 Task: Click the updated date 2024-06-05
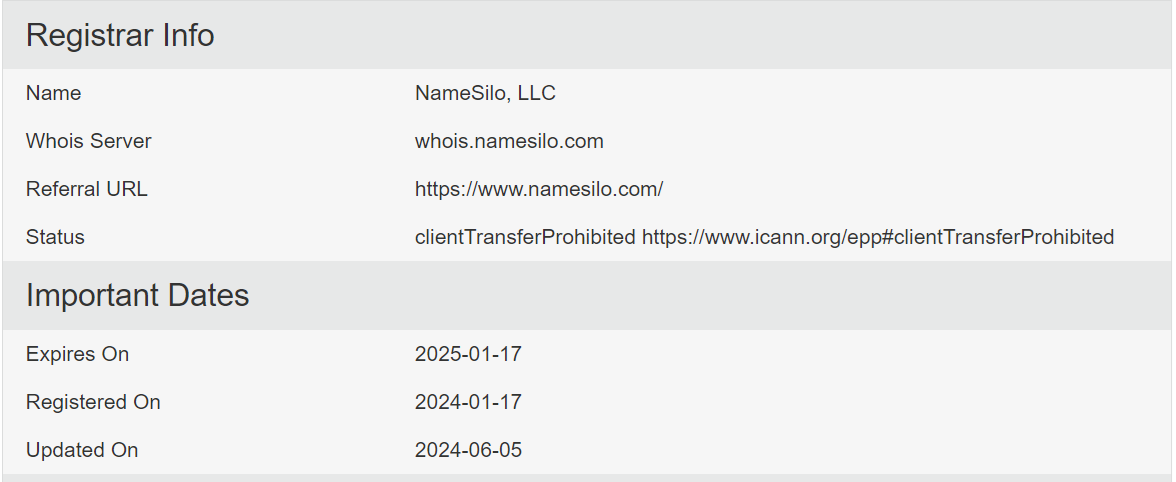(468, 450)
